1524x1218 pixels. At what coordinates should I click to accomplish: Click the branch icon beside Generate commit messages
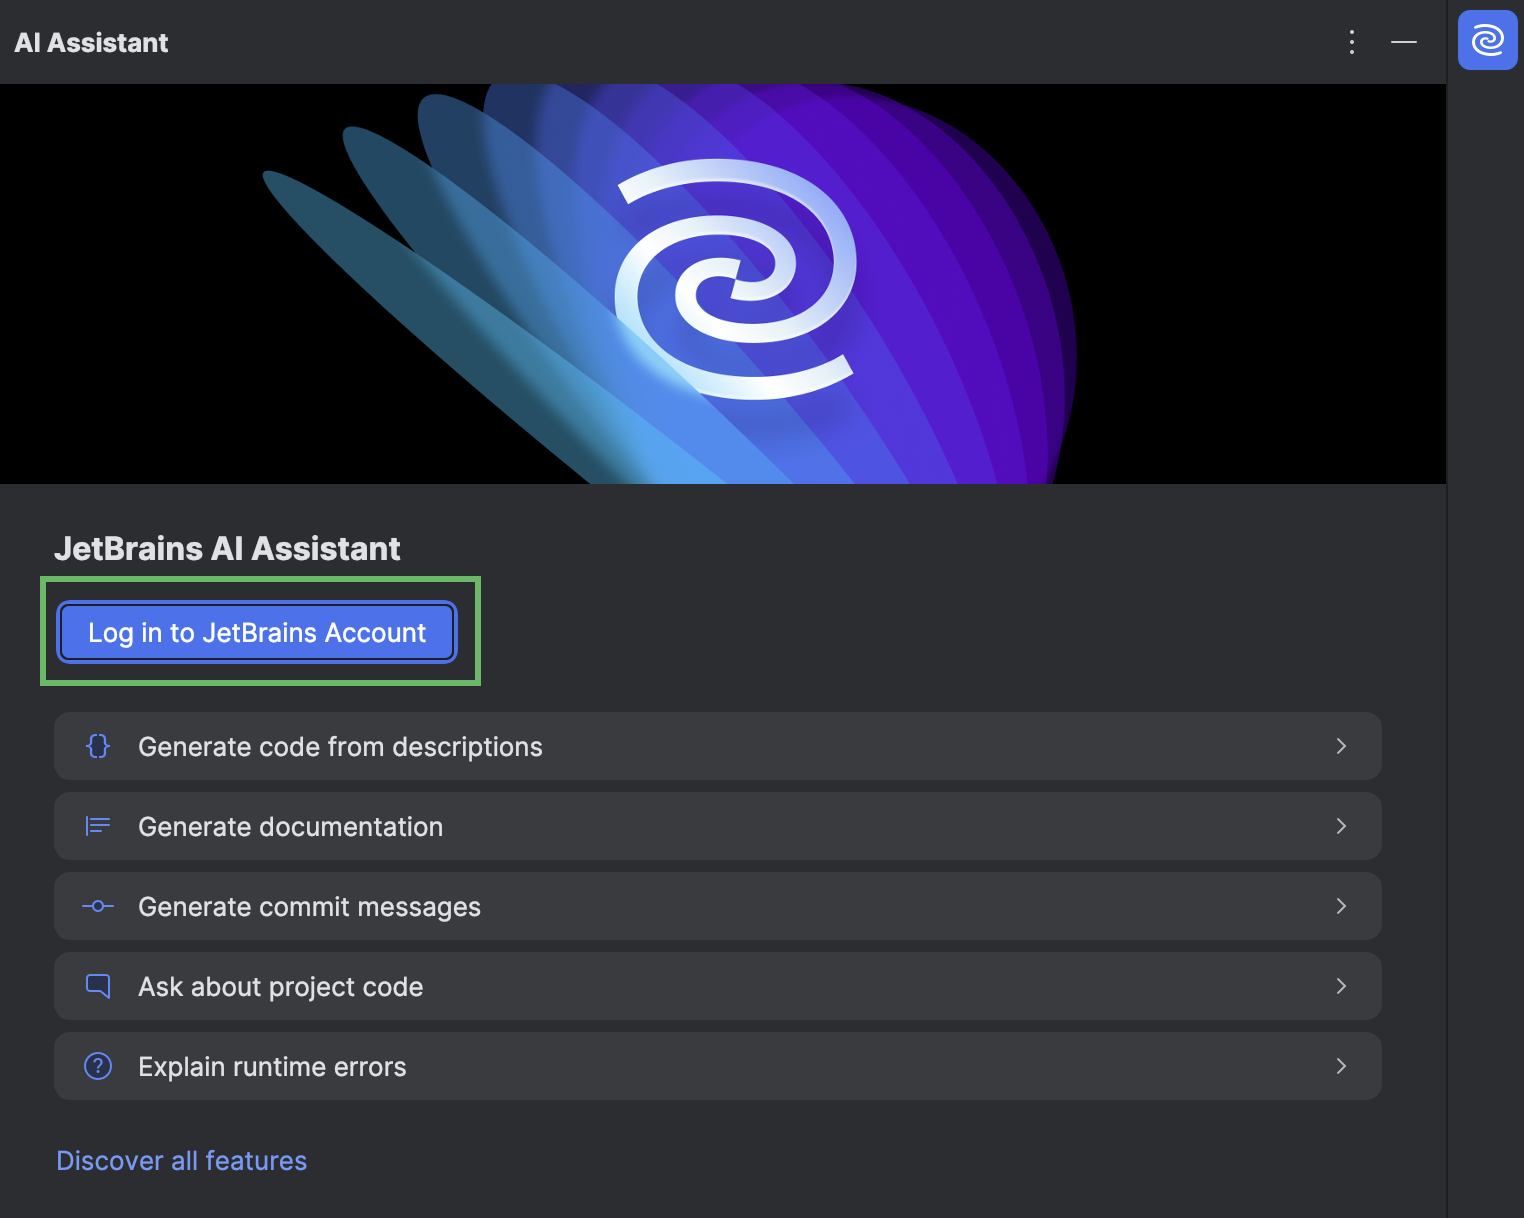97,906
